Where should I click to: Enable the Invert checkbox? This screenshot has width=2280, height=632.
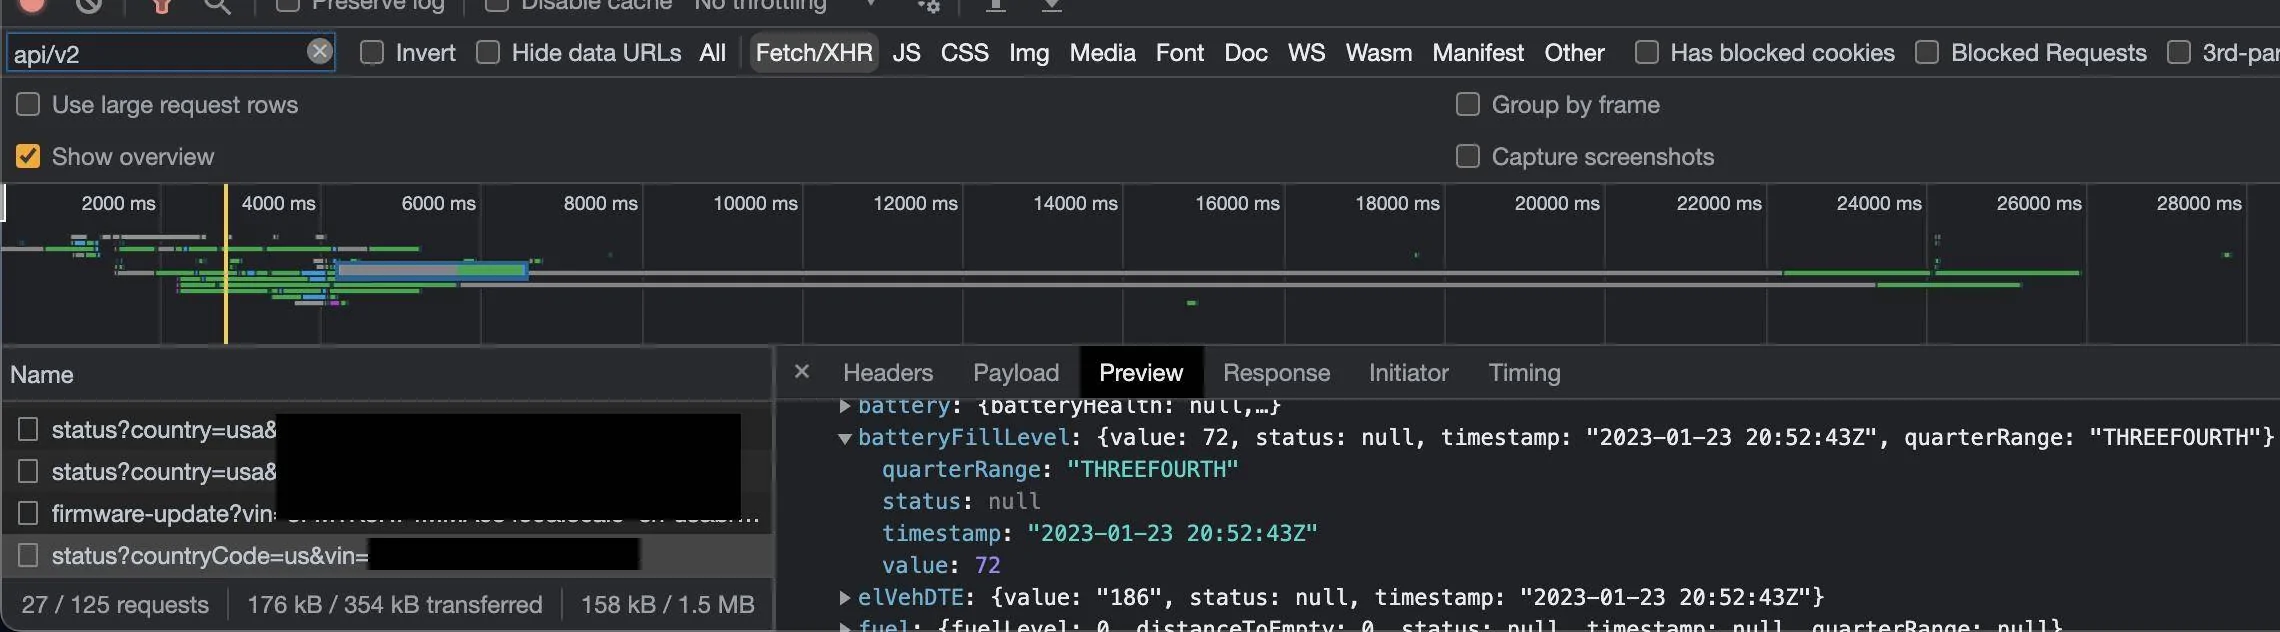pos(372,52)
